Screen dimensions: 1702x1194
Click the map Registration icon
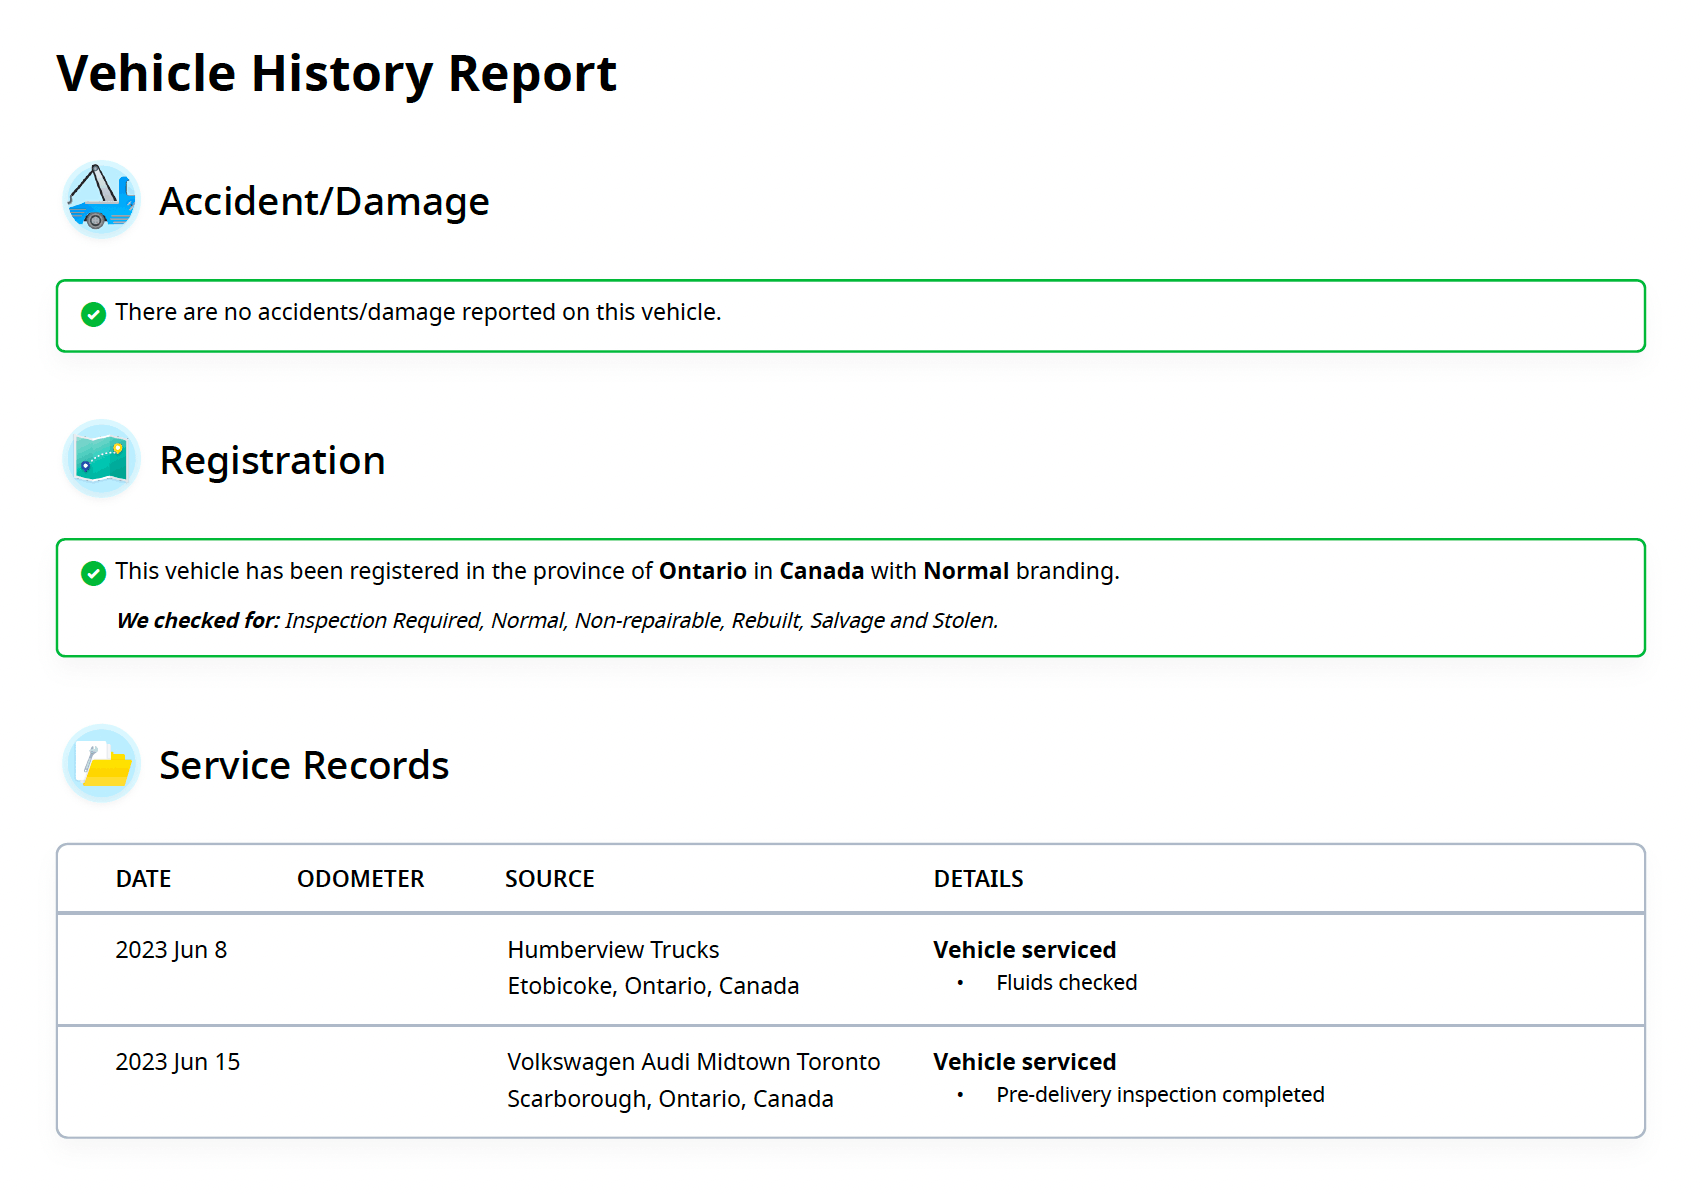pyautogui.click(x=100, y=459)
